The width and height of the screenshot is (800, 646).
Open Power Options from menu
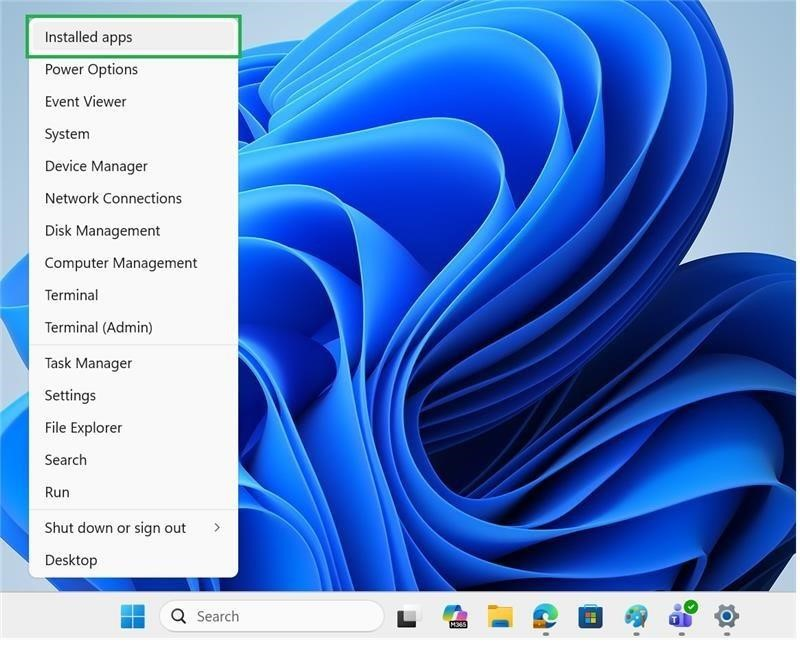click(134, 69)
